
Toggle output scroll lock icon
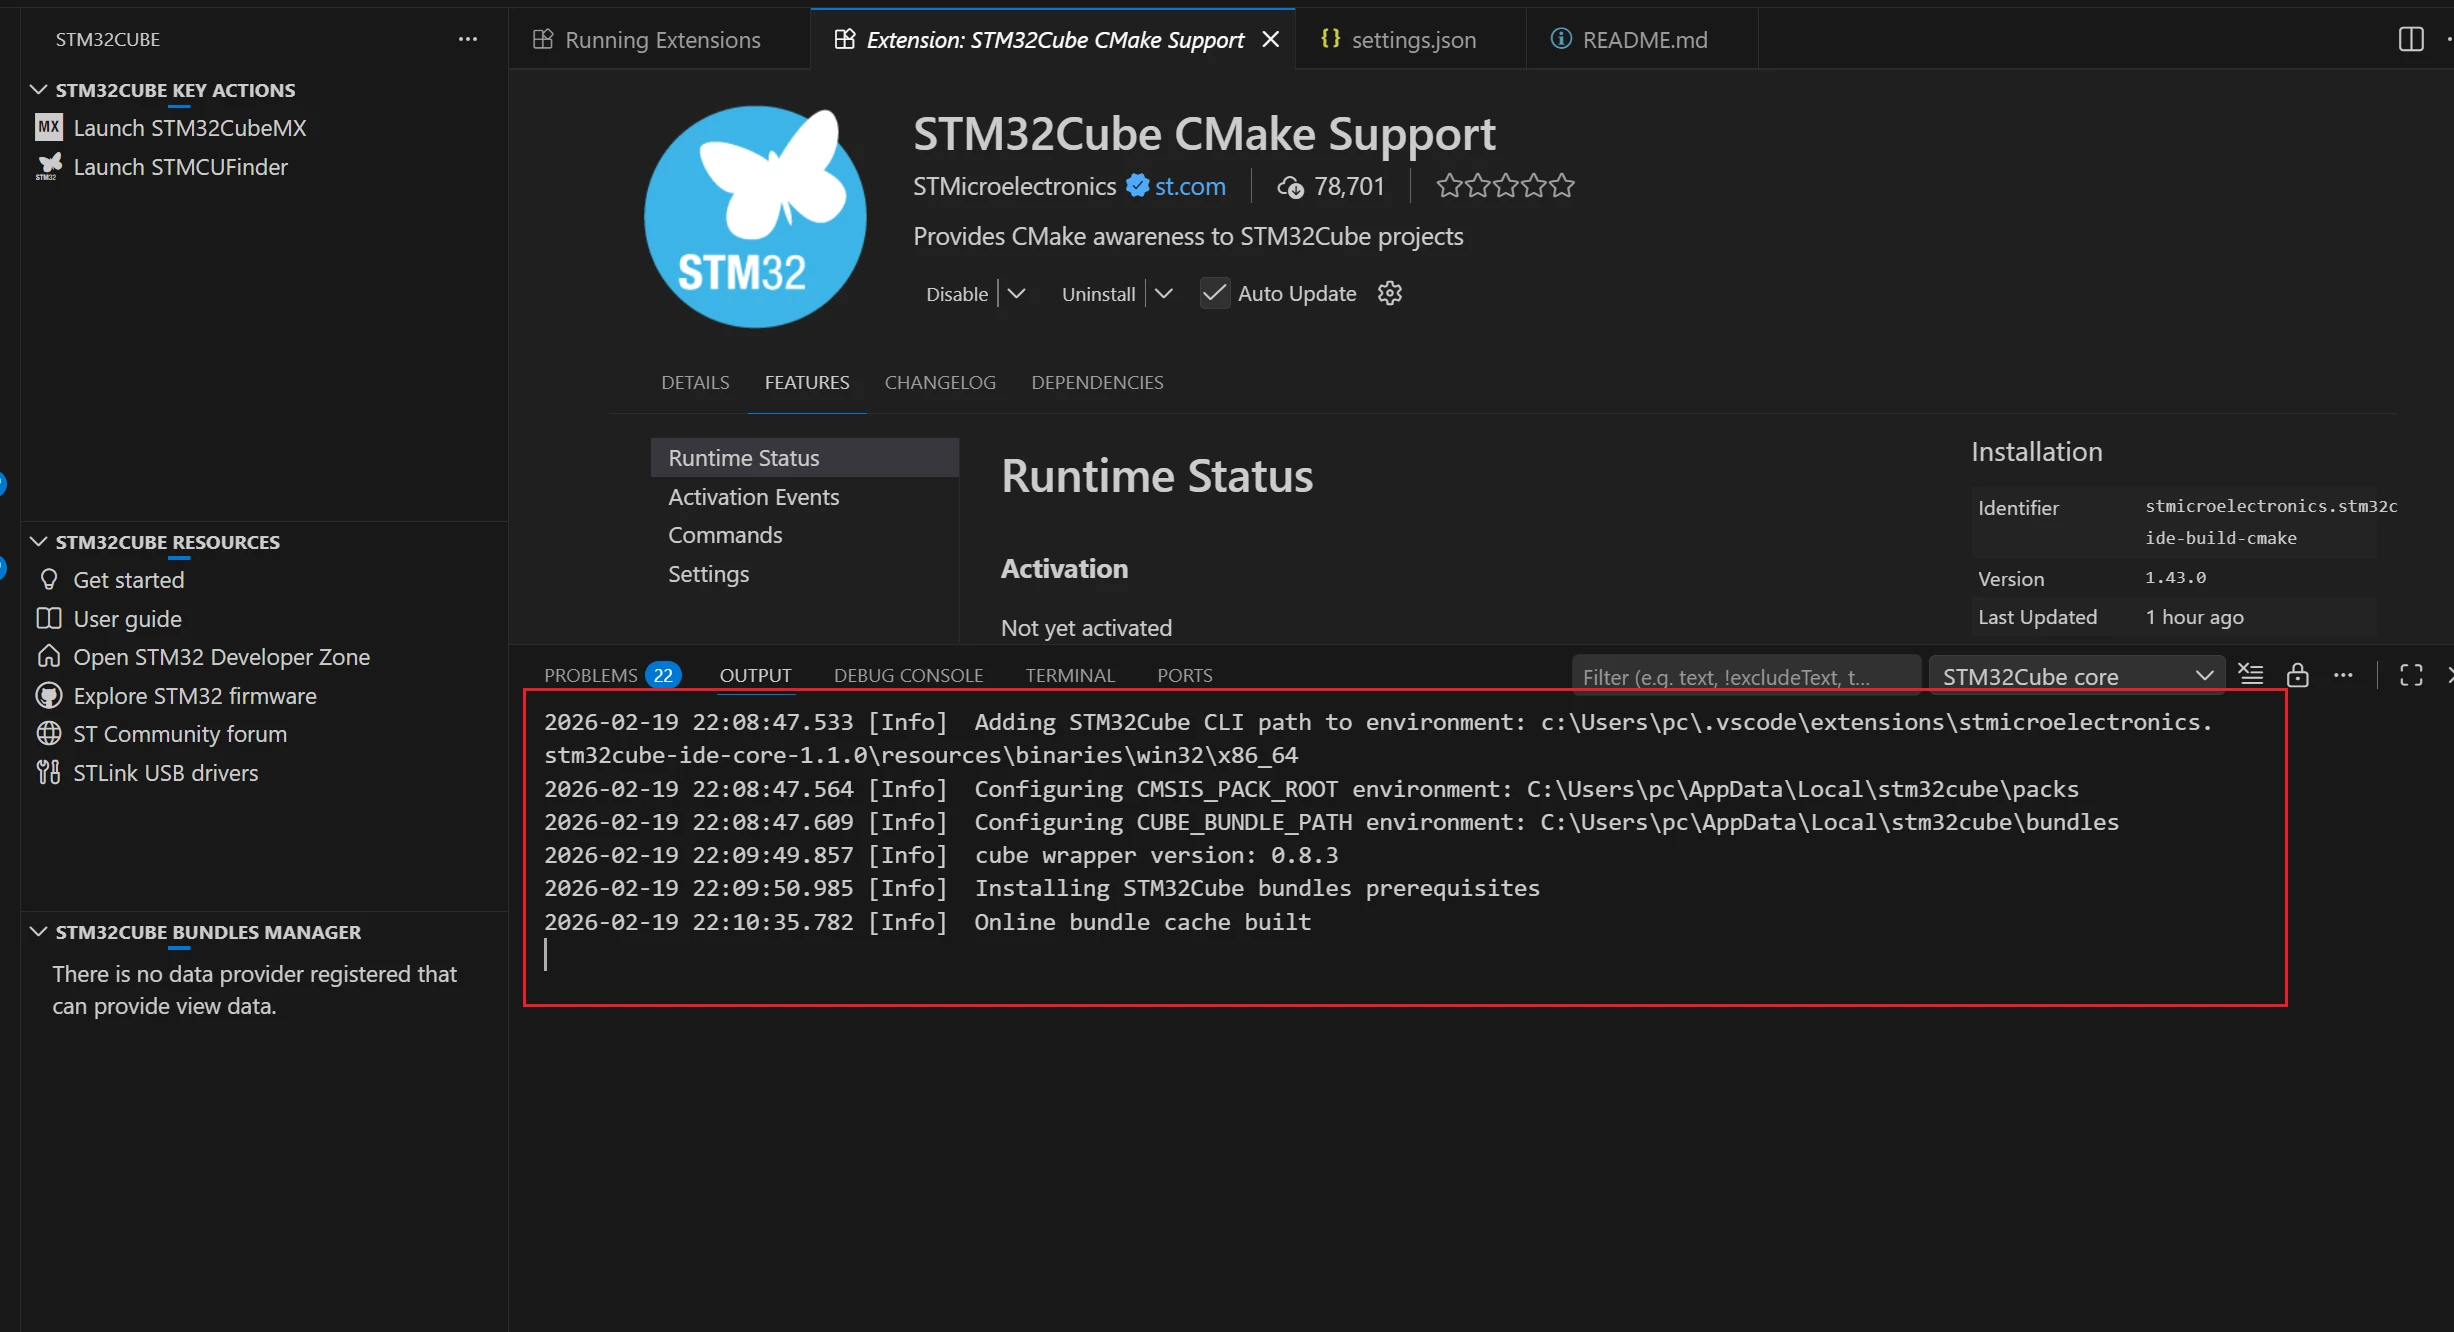pos(2298,675)
